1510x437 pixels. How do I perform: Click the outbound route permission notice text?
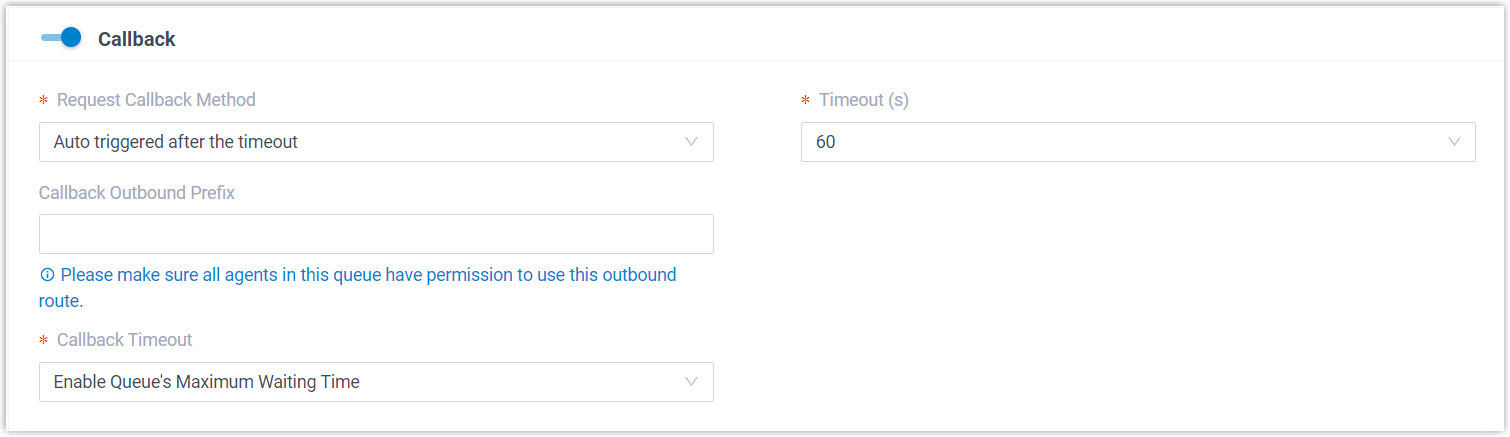coord(368,275)
